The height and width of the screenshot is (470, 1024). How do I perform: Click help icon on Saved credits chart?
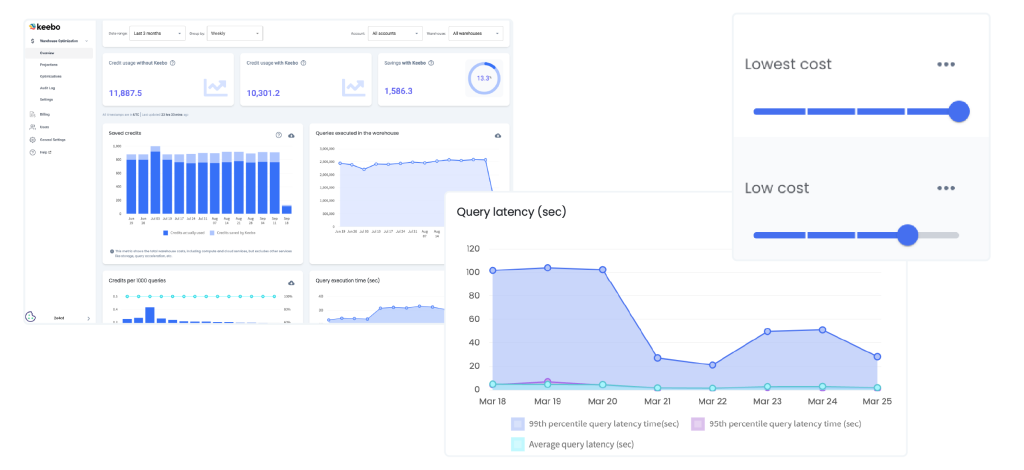coord(279,135)
